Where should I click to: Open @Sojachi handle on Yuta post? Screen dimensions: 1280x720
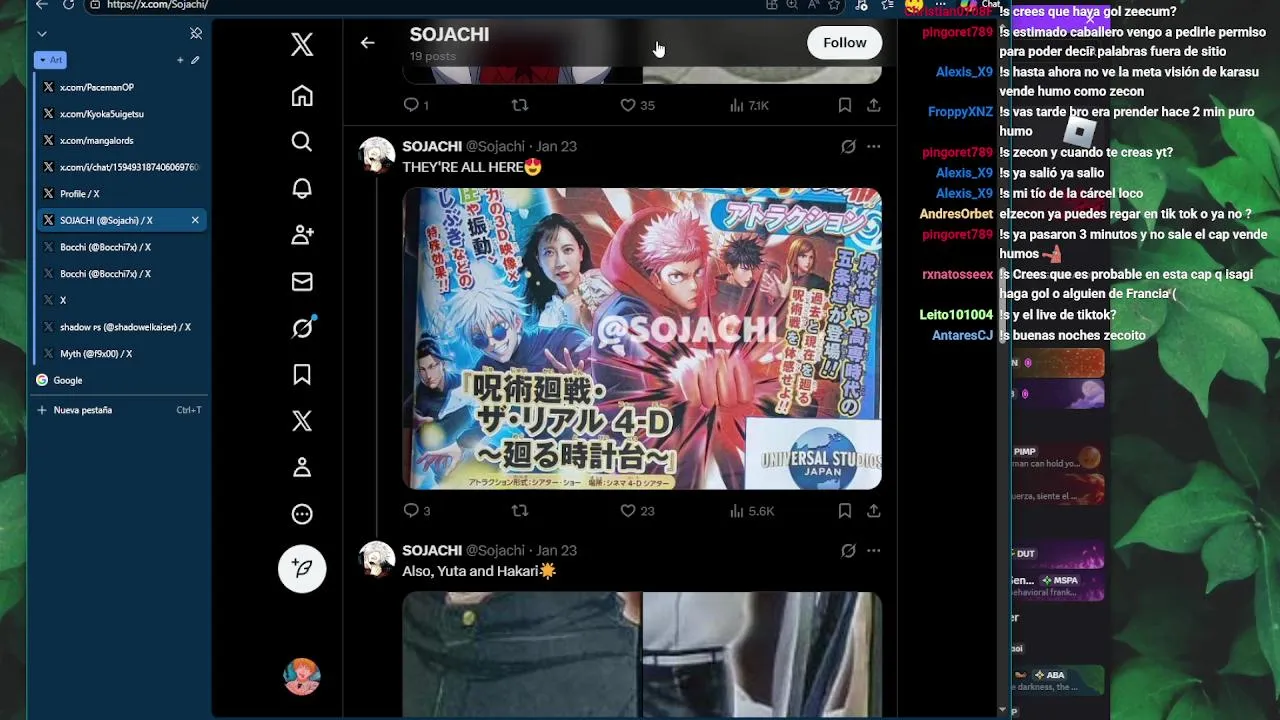495,551
